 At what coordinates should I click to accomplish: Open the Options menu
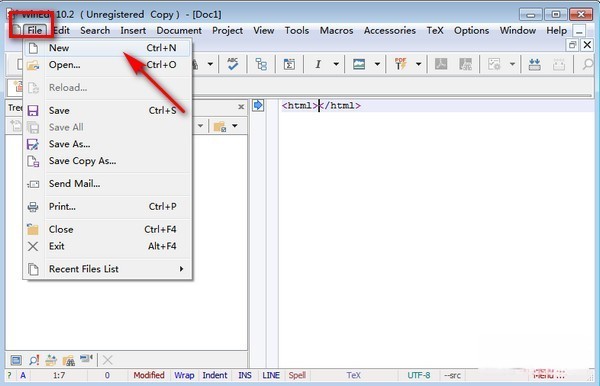471,30
